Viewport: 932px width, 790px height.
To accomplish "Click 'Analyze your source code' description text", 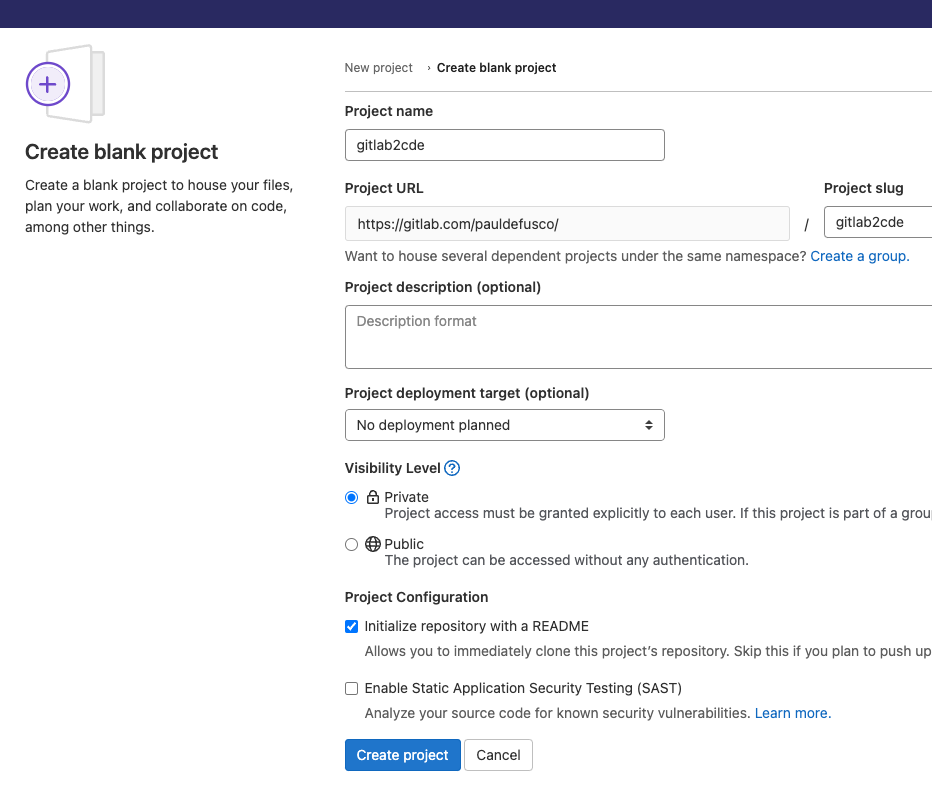I will click(558, 713).
